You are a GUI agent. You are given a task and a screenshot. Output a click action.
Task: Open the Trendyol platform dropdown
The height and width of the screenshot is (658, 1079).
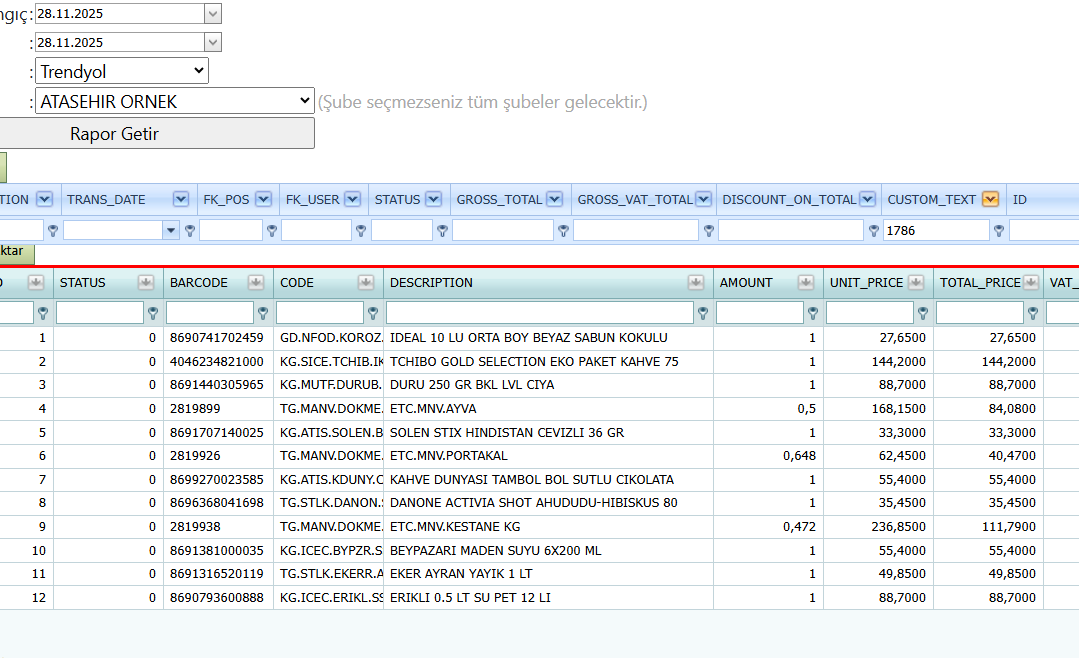(122, 71)
